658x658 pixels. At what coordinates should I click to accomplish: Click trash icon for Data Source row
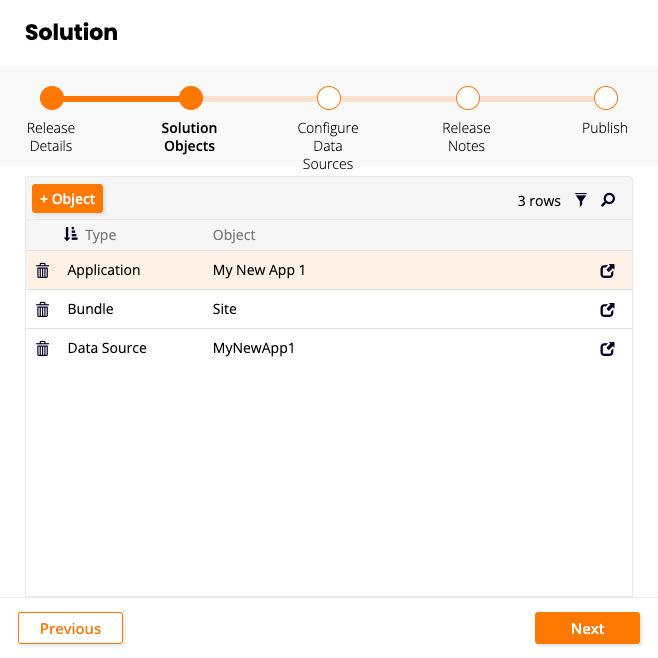pyautogui.click(x=43, y=349)
